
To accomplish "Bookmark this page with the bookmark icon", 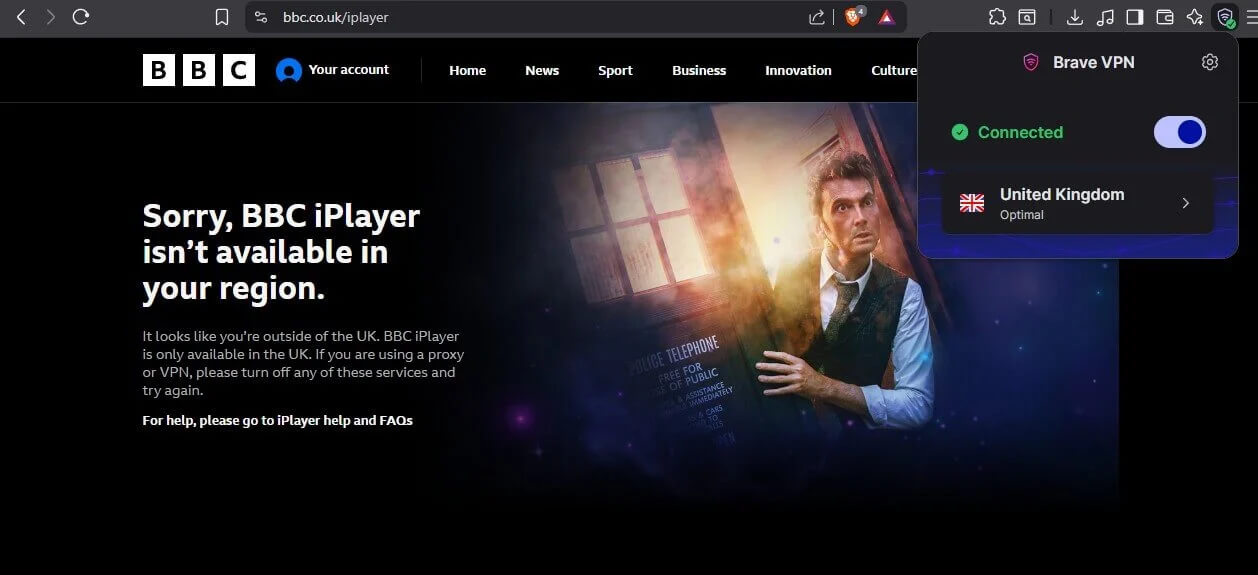I will pyautogui.click(x=222, y=17).
